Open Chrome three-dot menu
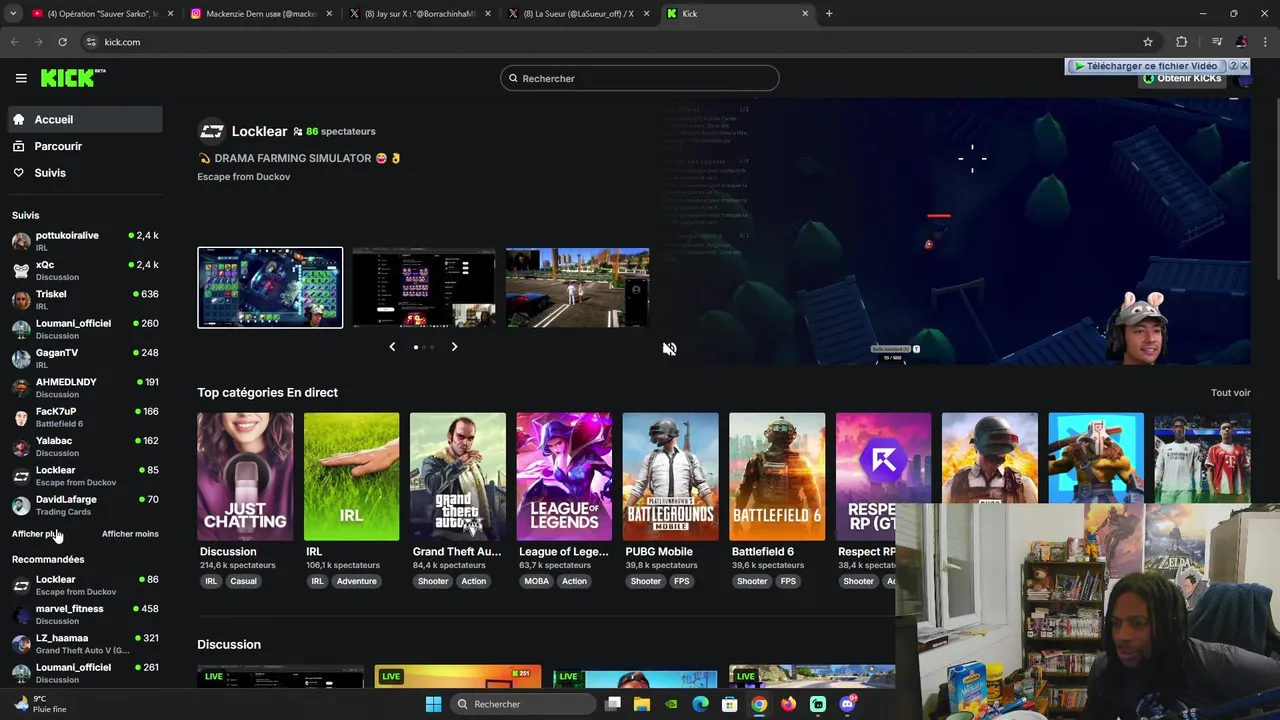The width and height of the screenshot is (1280, 720). (x=1264, y=42)
